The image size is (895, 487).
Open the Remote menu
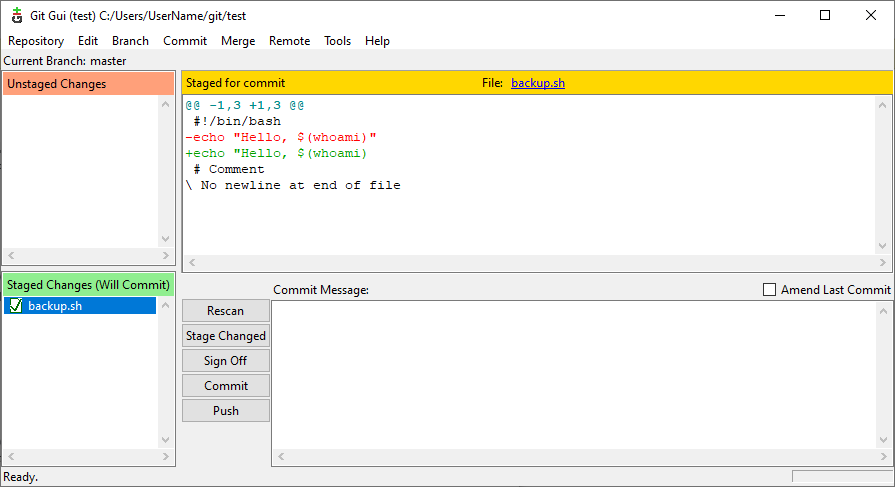click(x=289, y=41)
